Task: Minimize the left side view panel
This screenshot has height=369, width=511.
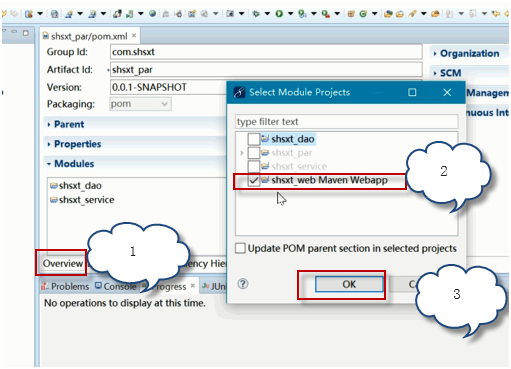Action: (x=14, y=32)
